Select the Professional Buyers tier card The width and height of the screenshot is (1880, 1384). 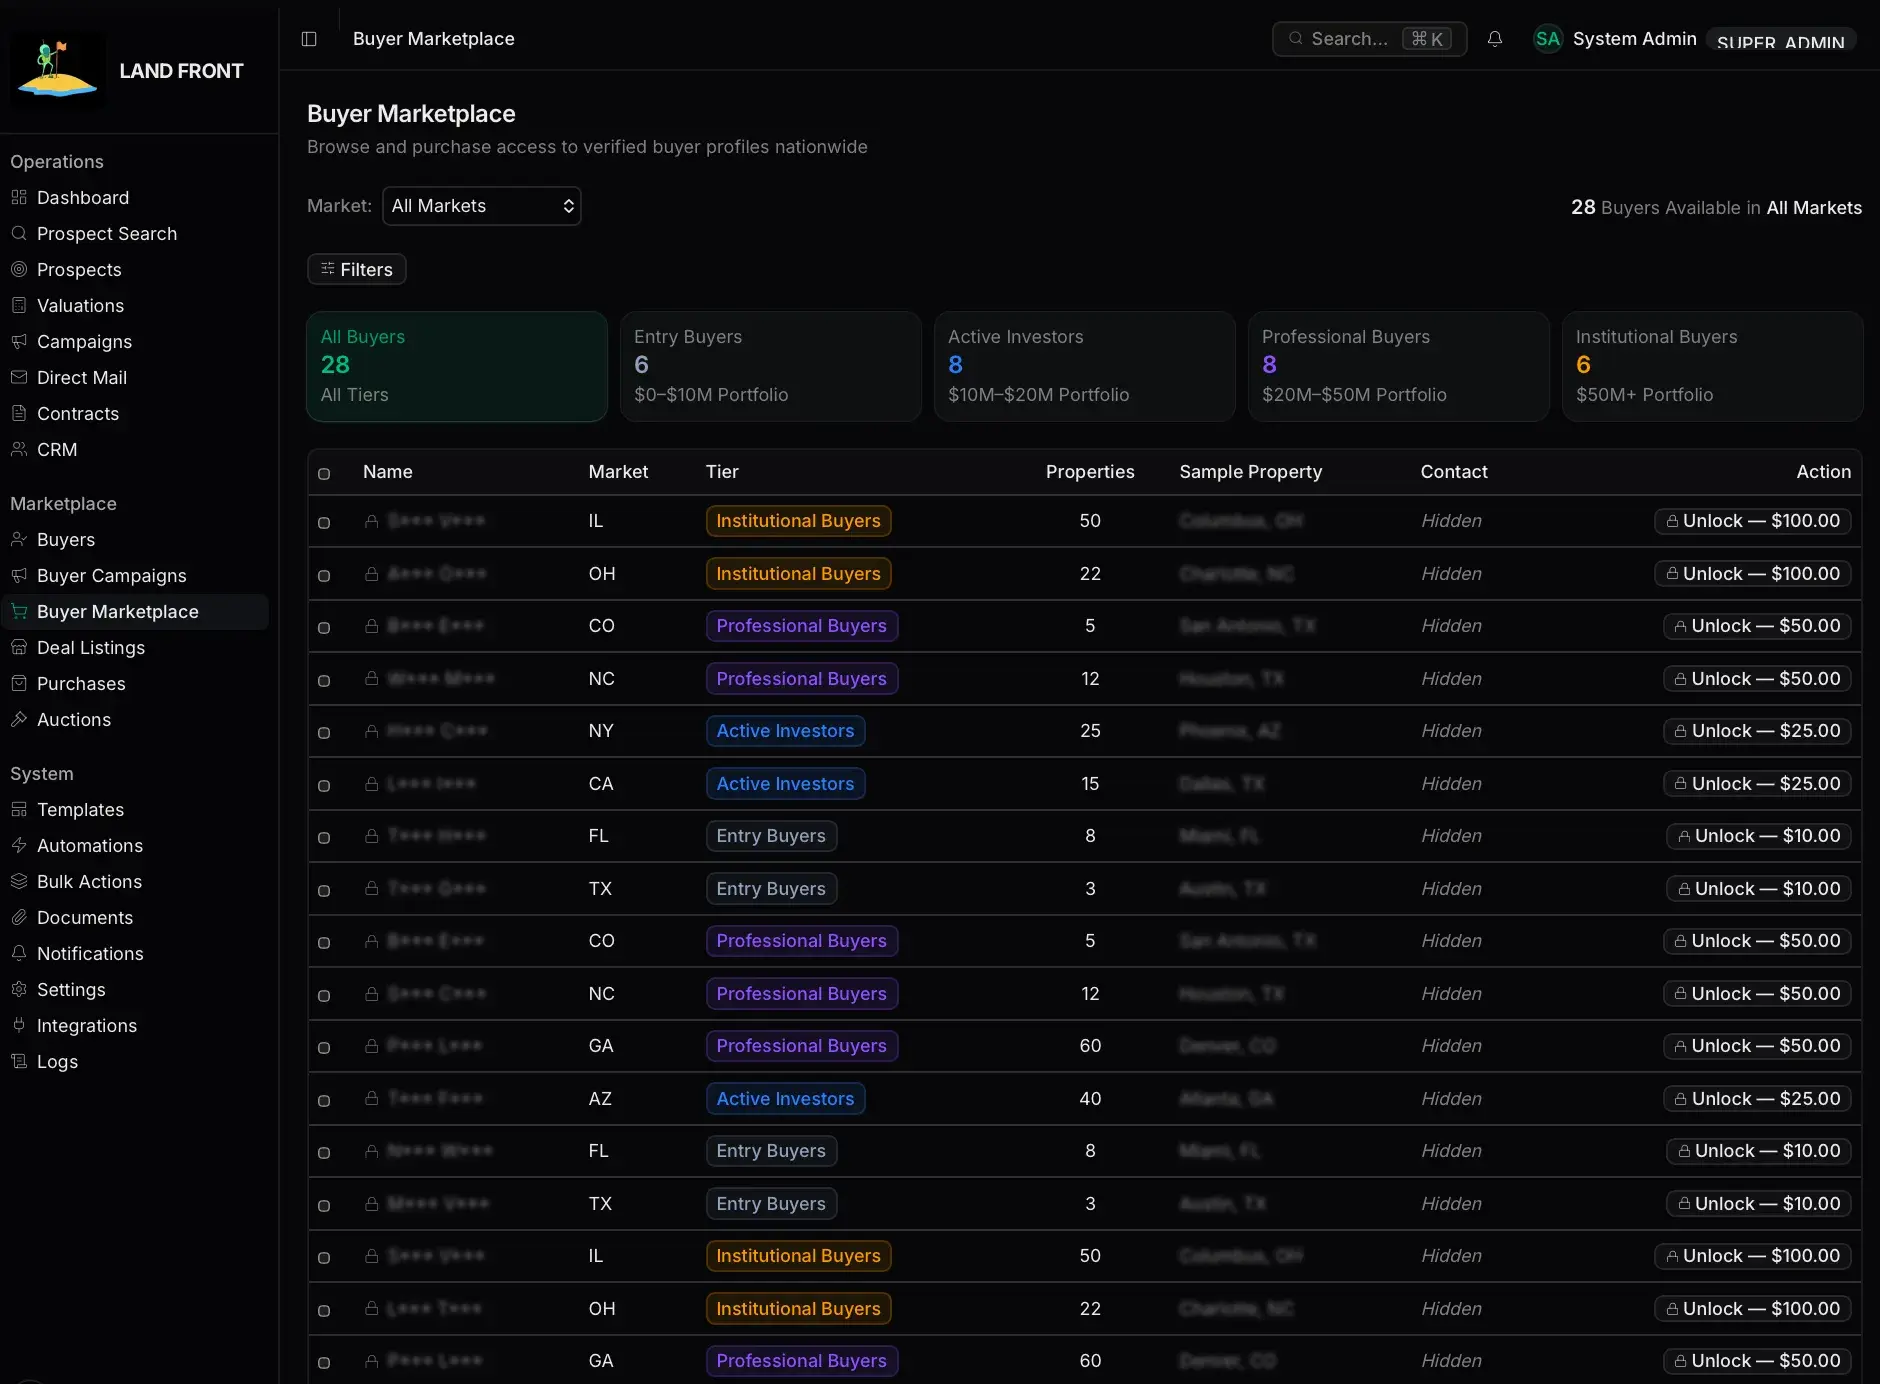click(x=1398, y=366)
